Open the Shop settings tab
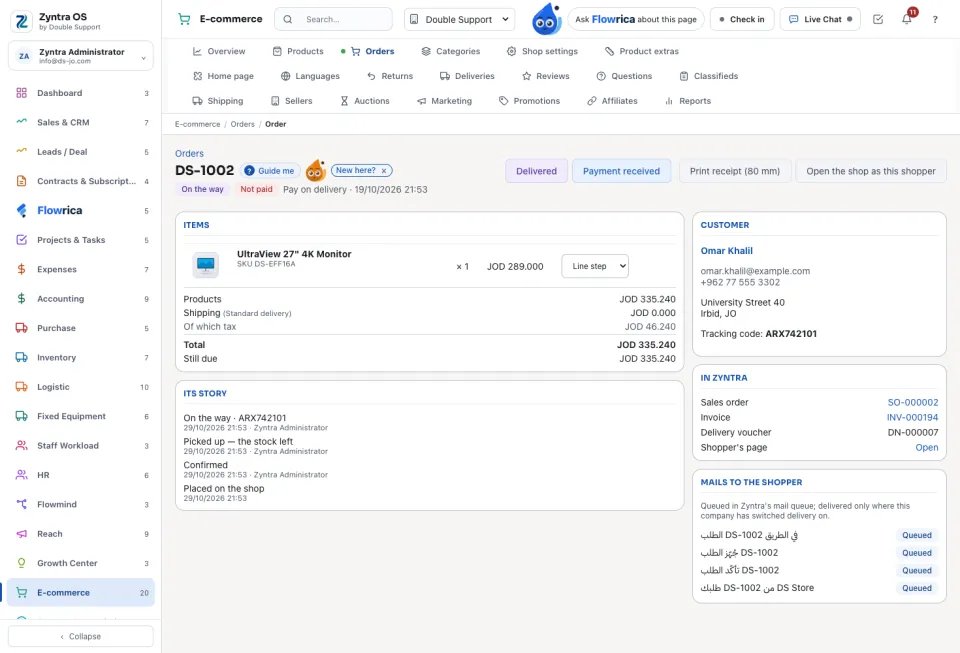 [x=542, y=51]
